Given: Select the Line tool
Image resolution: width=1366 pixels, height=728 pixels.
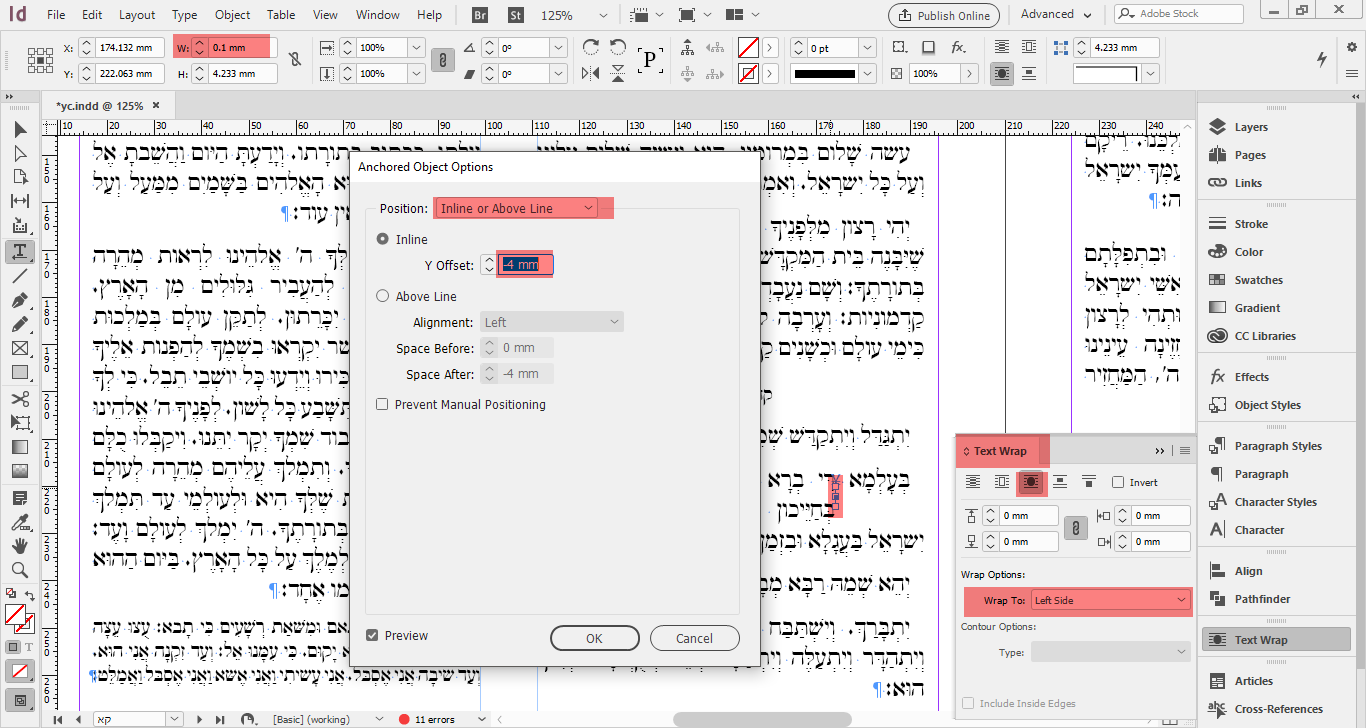Looking at the screenshot, I should pos(19,275).
